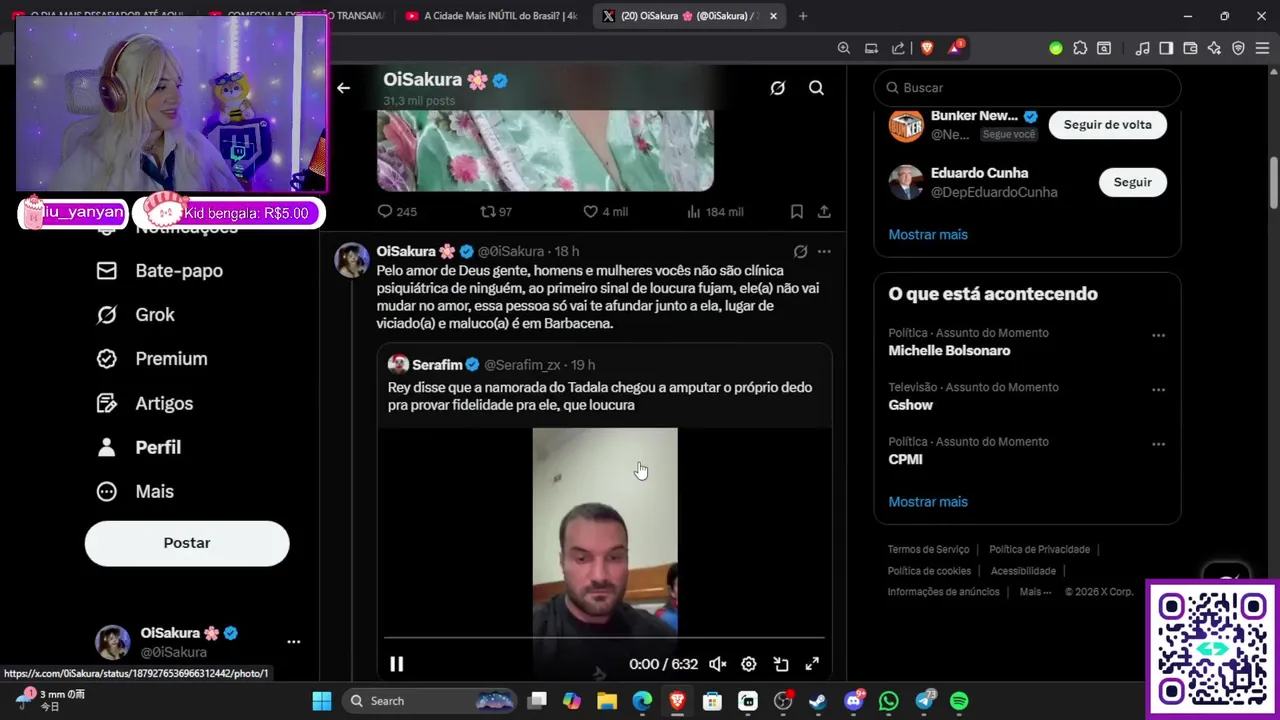Search posts with the profile header magnifier
The height and width of the screenshot is (720, 1280).
tap(816, 88)
